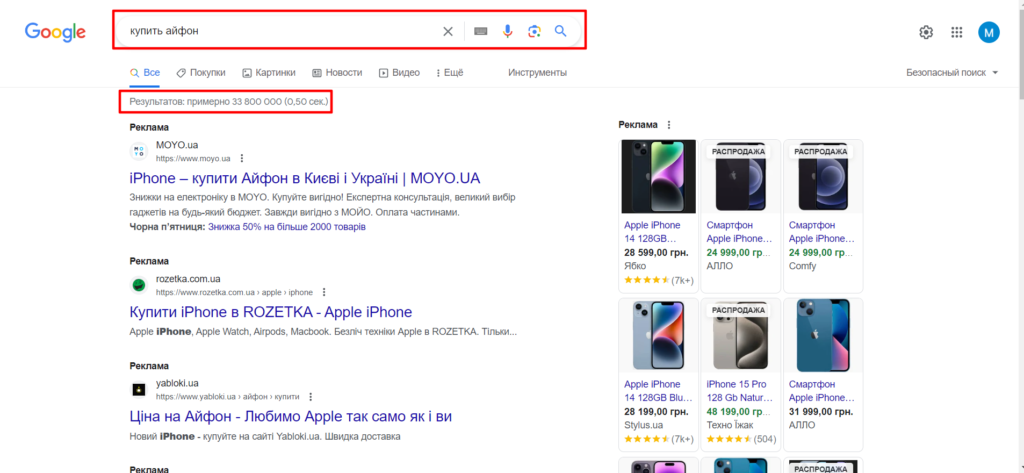Open Google Lens image search icon
Image resolution: width=1024 pixels, height=473 pixels.
[x=534, y=31]
